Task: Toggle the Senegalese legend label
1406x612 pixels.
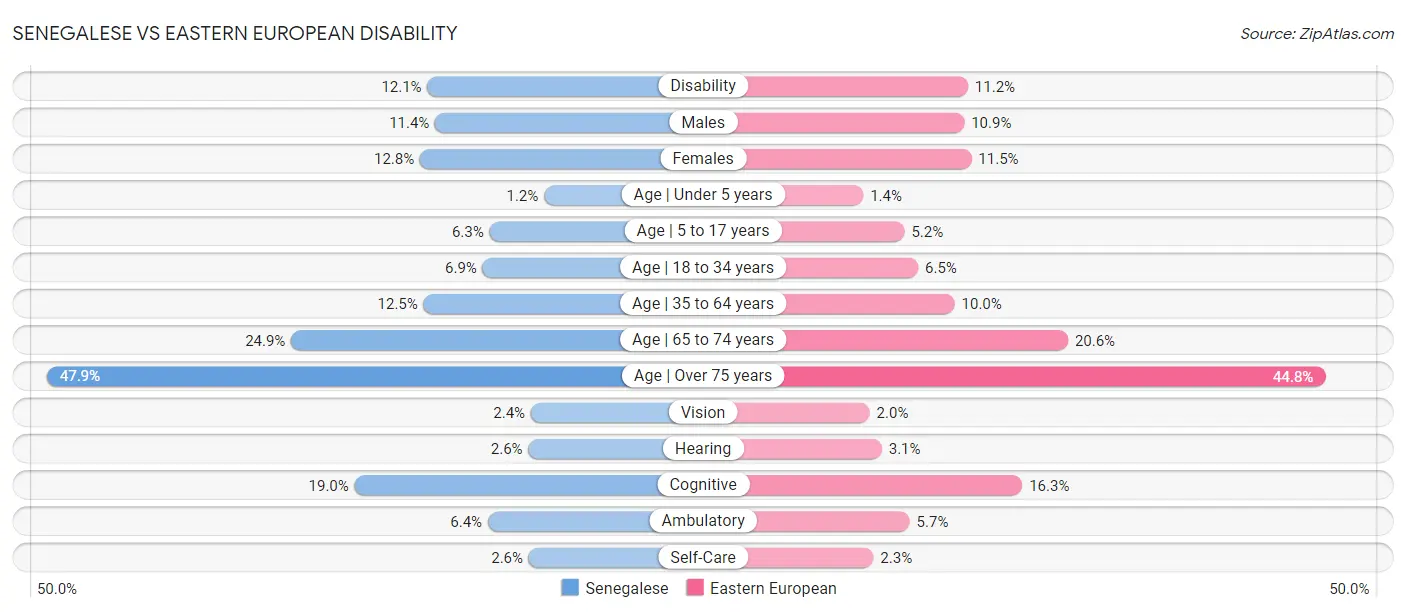Action: tap(626, 588)
